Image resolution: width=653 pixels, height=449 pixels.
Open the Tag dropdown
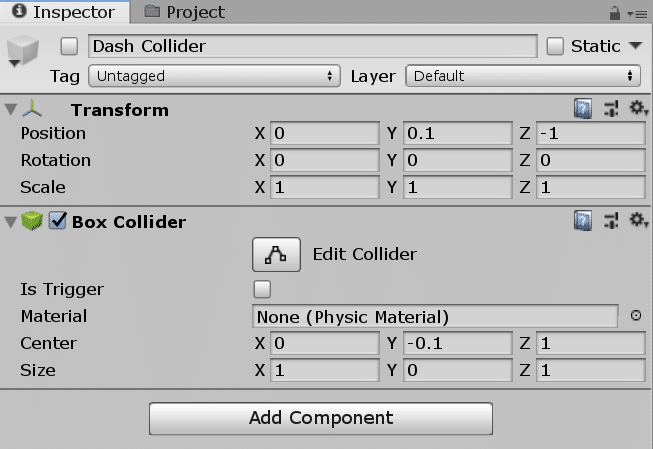214,76
